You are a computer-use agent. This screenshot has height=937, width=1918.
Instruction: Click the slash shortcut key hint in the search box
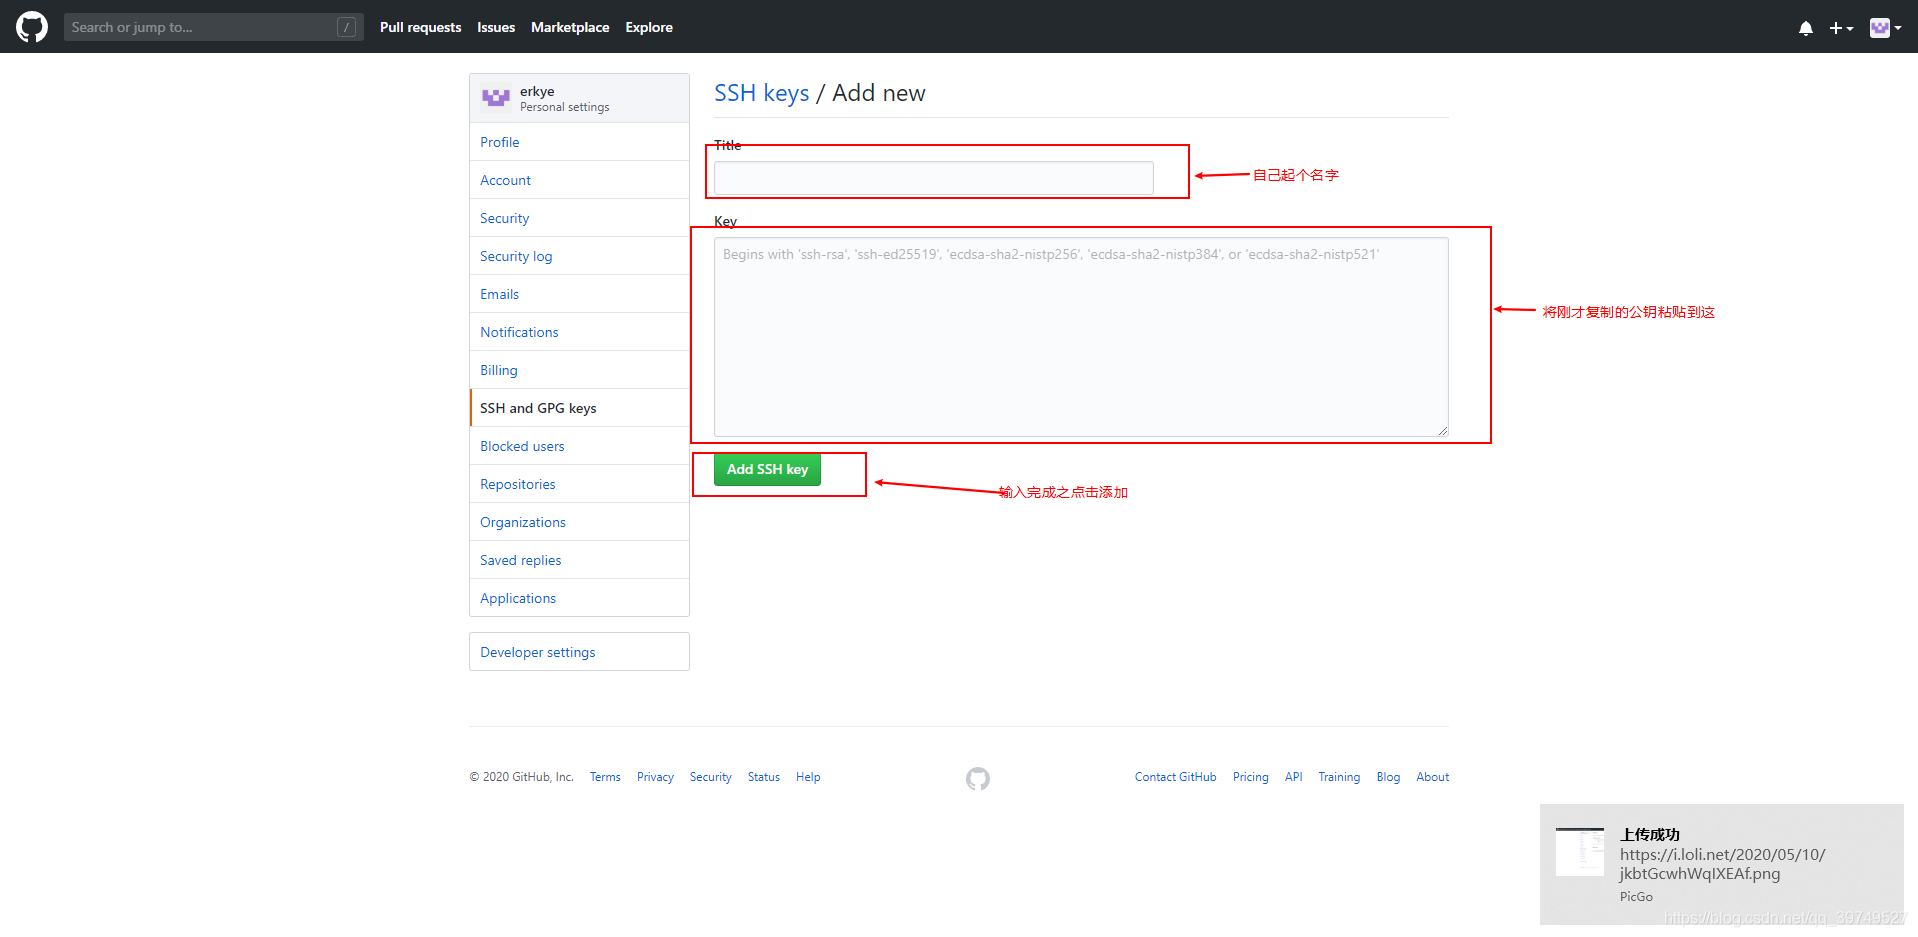[347, 27]
